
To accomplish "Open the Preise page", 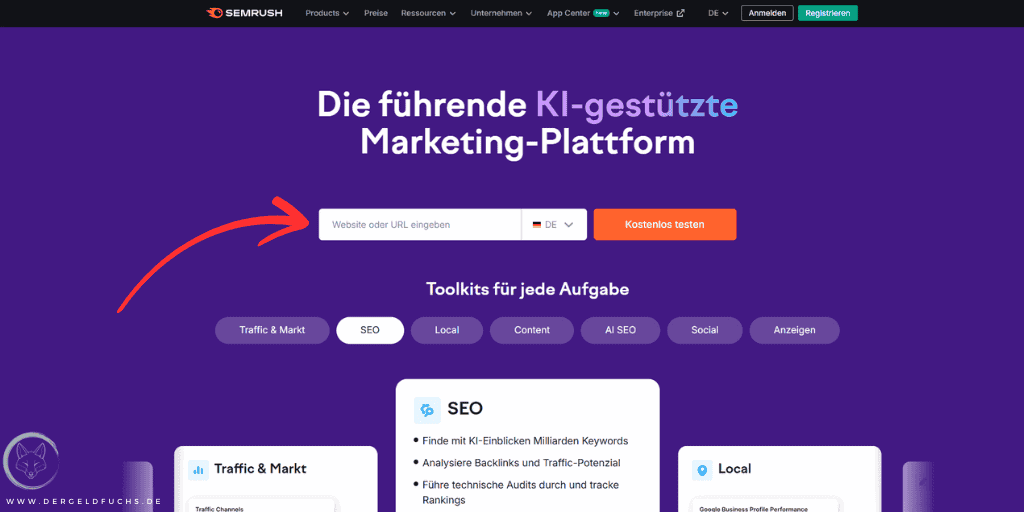I will 376,13.
